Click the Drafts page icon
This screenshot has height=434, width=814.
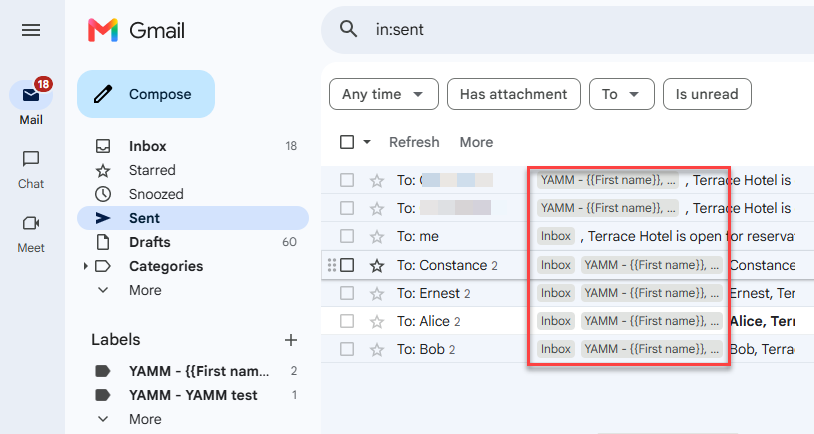[103, 242]
